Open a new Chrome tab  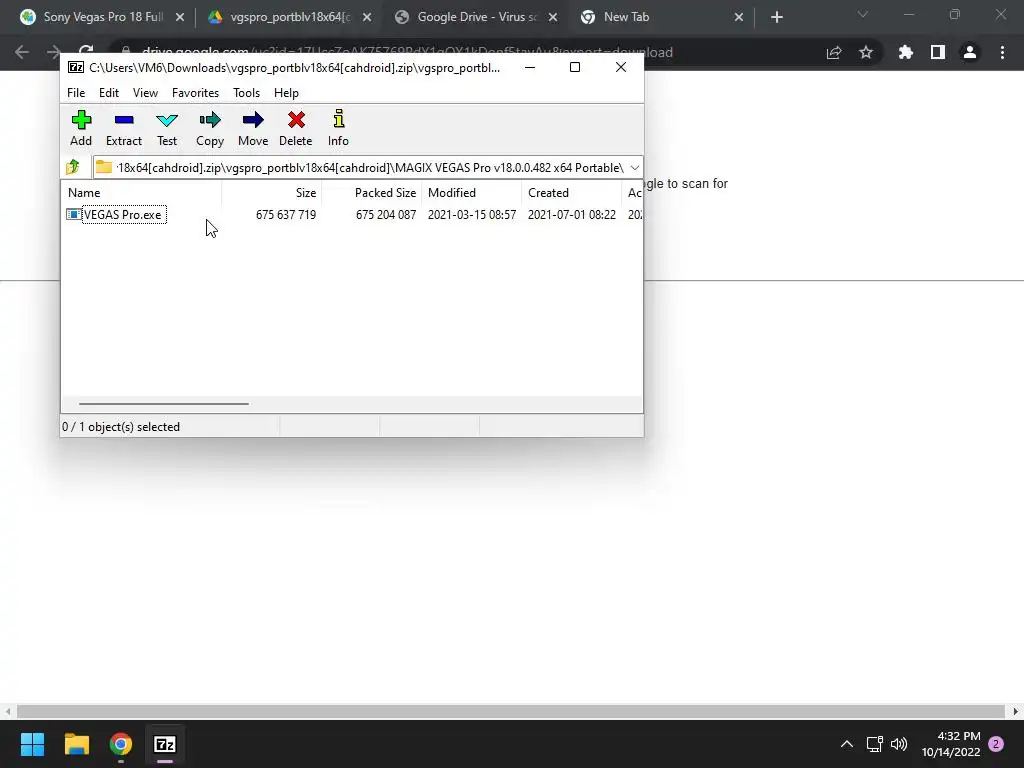(776, 17)
